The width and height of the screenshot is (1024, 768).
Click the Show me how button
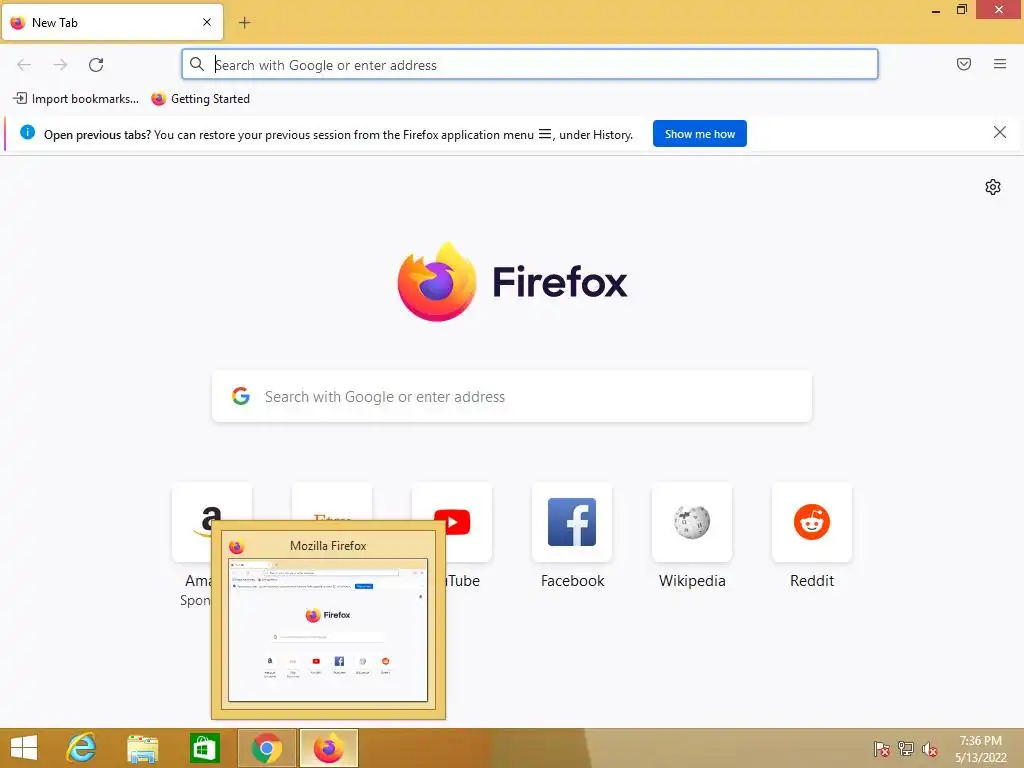point(699,134)
